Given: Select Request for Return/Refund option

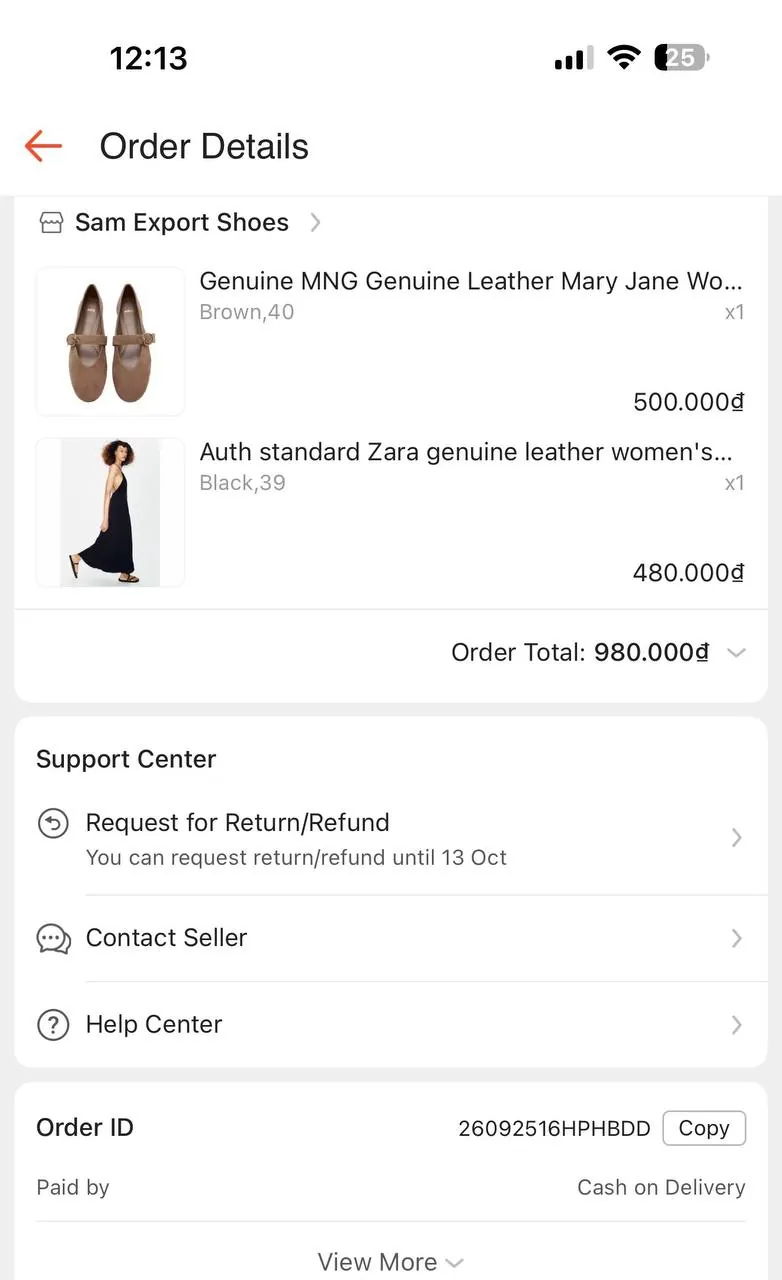Looking at the screenshot, I should 391,838.
